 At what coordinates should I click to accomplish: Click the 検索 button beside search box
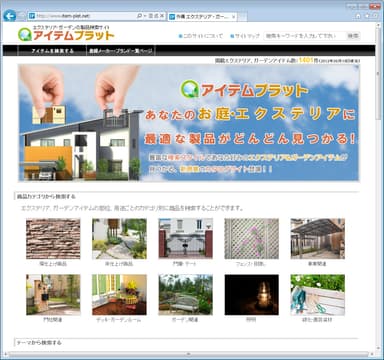pos(353,36)
